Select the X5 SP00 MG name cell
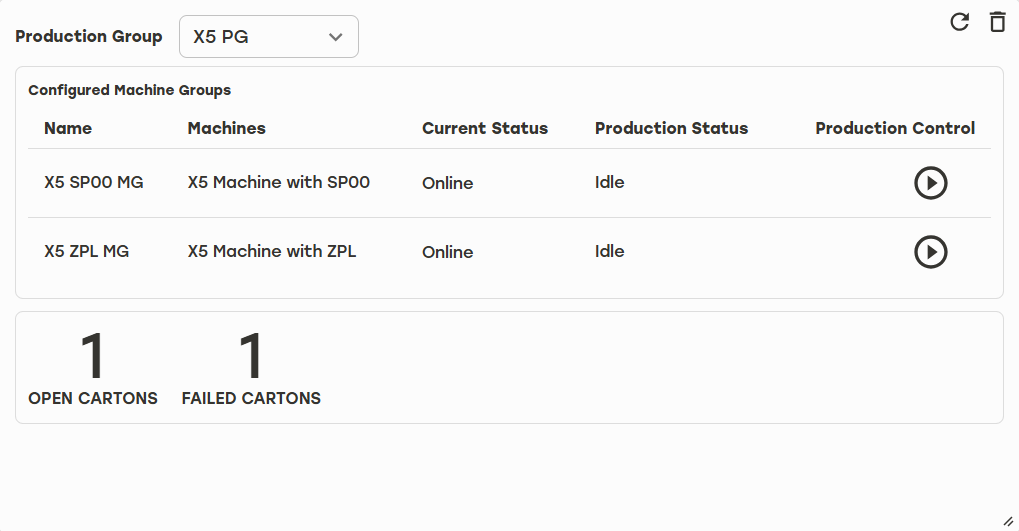Viewport: 1019px width, 531px height. click(94, 183)
